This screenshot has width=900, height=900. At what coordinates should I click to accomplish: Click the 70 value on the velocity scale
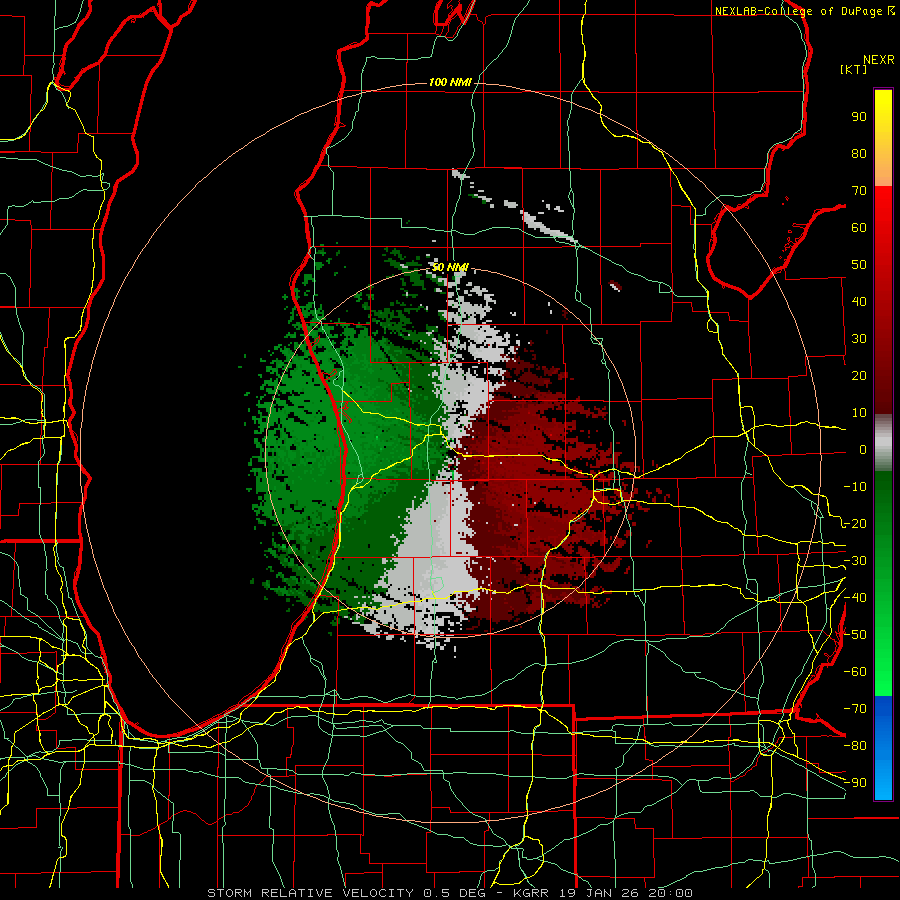[x=859, y=191]
